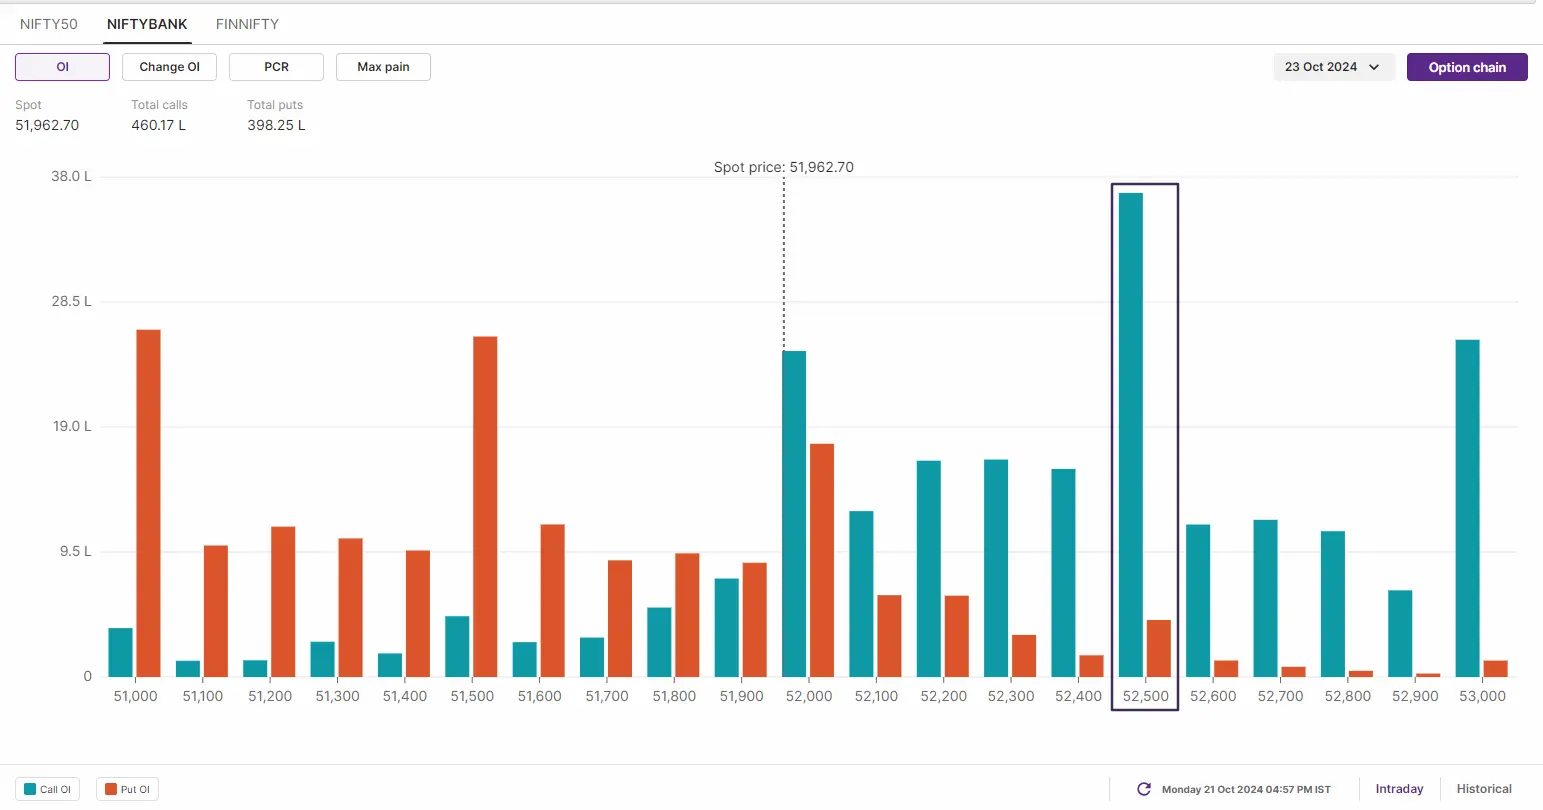The width and height of the screenshot is (1543, 810).
Task: Toggle the Call OI legend item
Action: pyautogui.click(x=48, y=789)
